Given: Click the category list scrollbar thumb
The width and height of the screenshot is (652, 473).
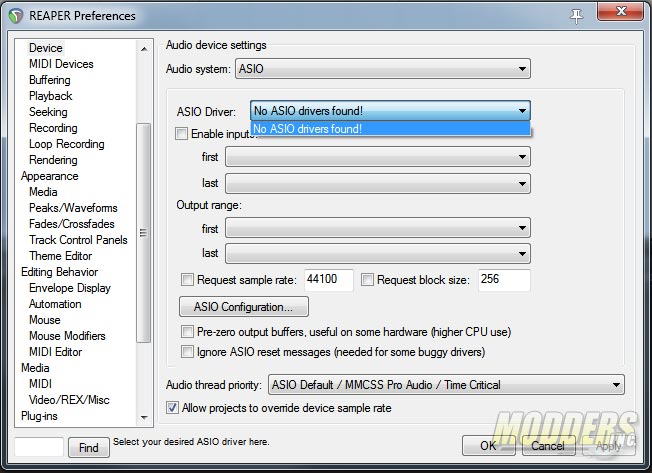Looking at the screenshot, I should [x=143, y=232].
